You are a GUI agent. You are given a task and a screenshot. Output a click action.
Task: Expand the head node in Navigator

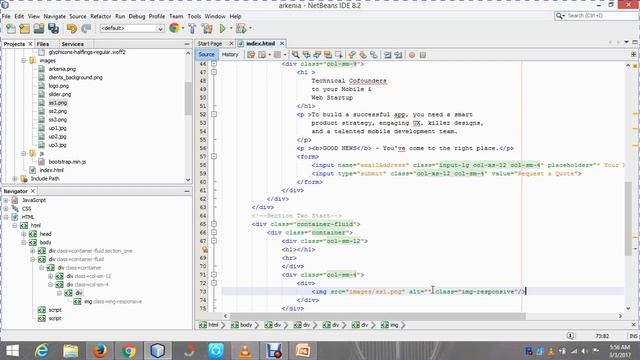point(24,234)
